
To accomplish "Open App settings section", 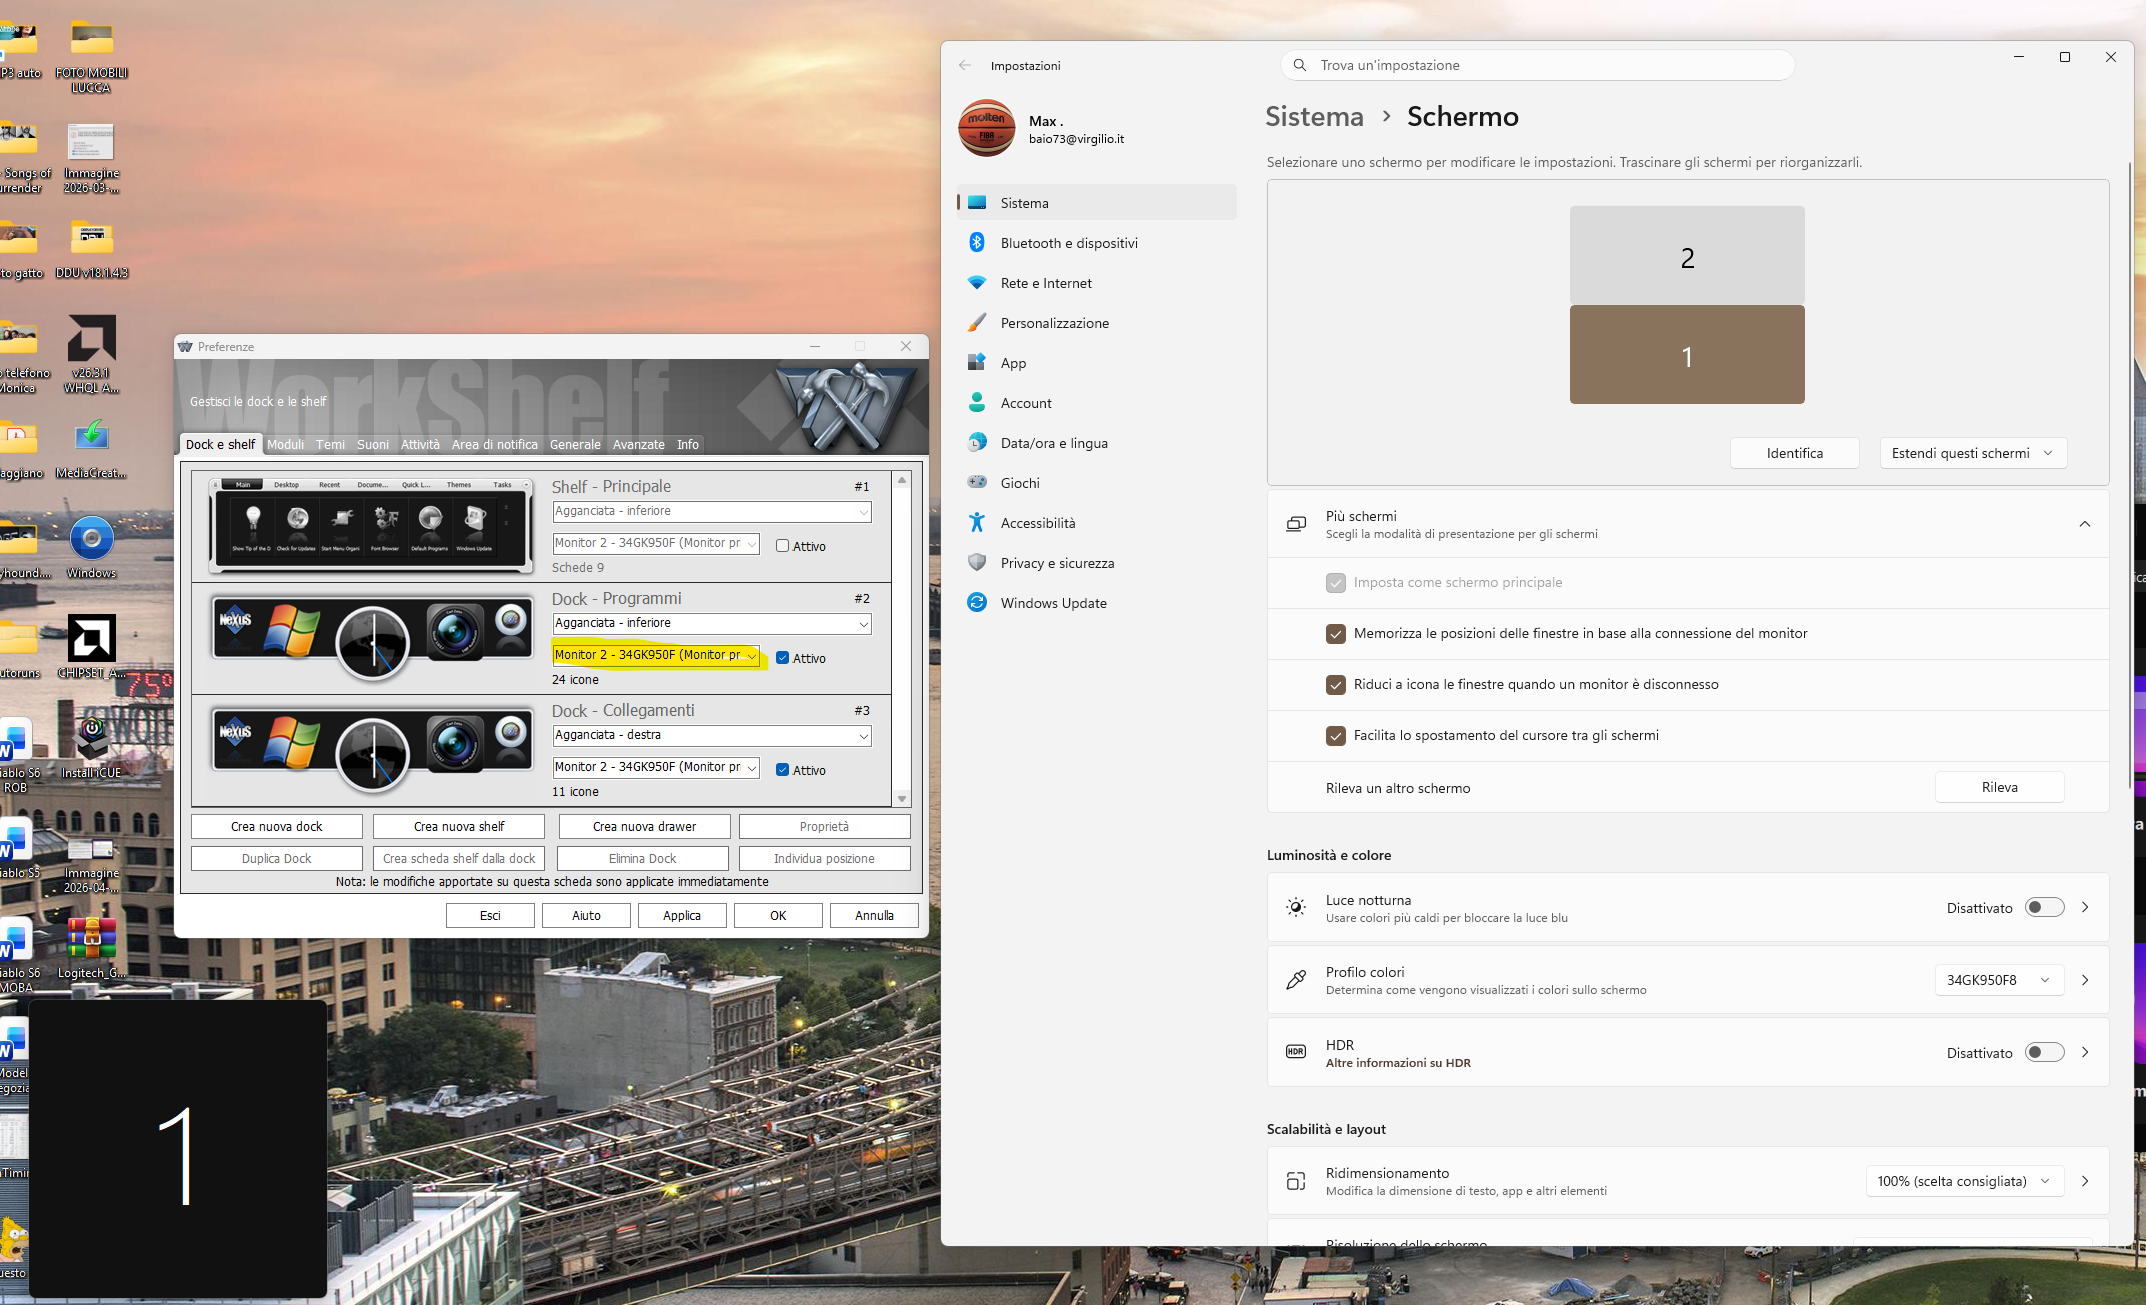I will click(x=1096, y=363).
